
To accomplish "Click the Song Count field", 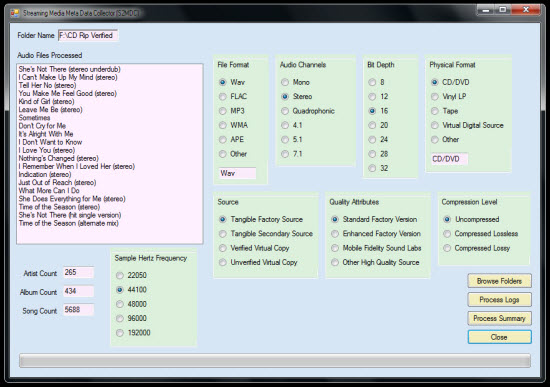I will 78,309.
